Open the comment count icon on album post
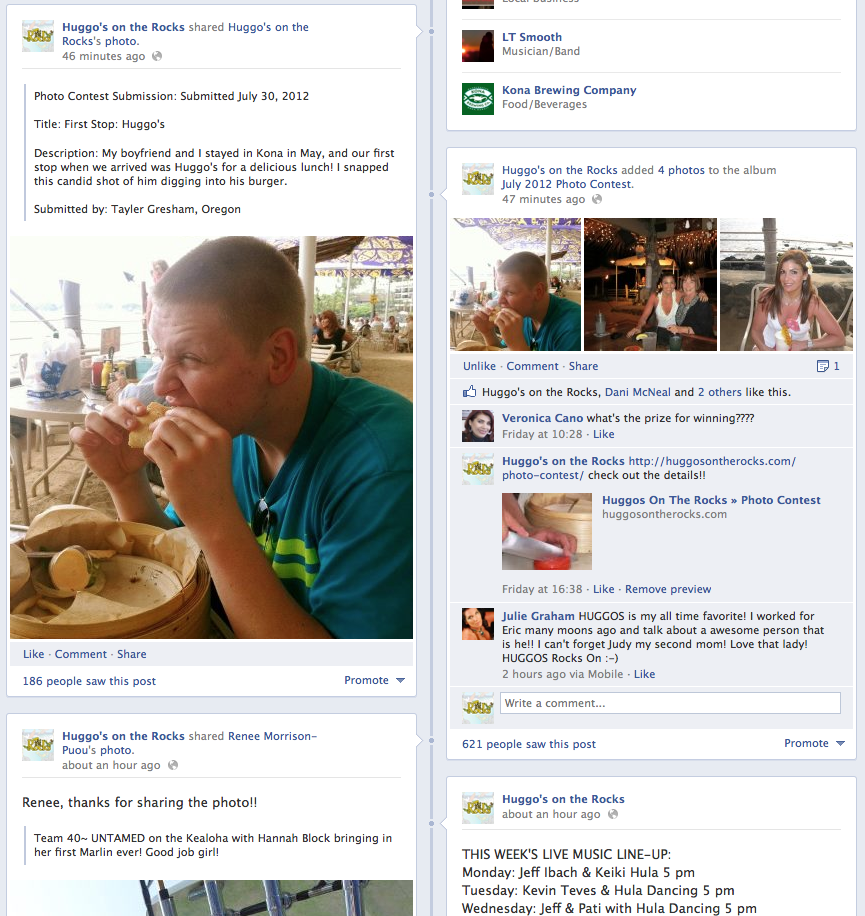865x916 pixels. pyautogui.click(x=822, y=366)
